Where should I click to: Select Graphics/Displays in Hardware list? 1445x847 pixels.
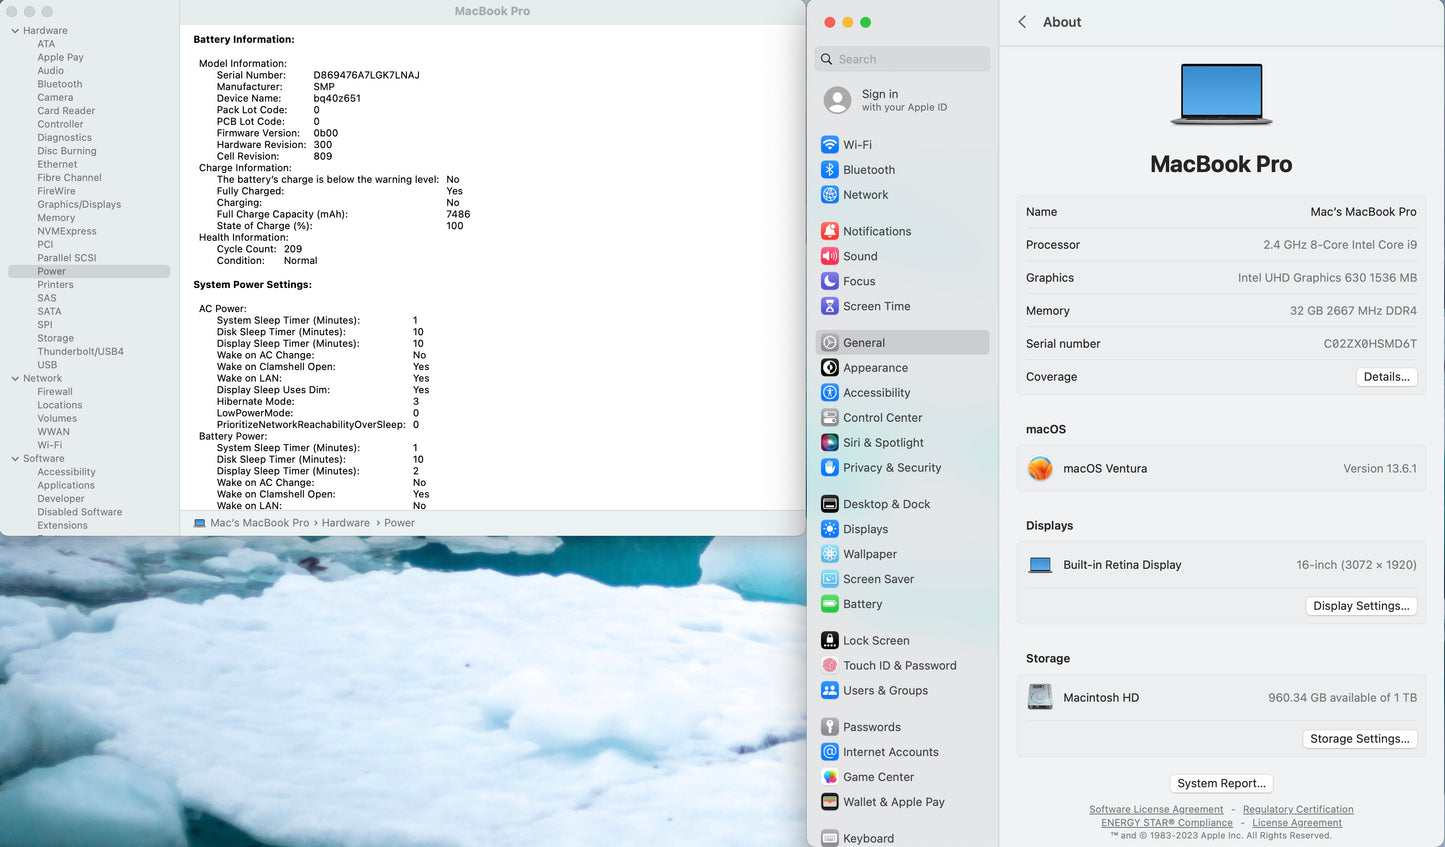79,205
